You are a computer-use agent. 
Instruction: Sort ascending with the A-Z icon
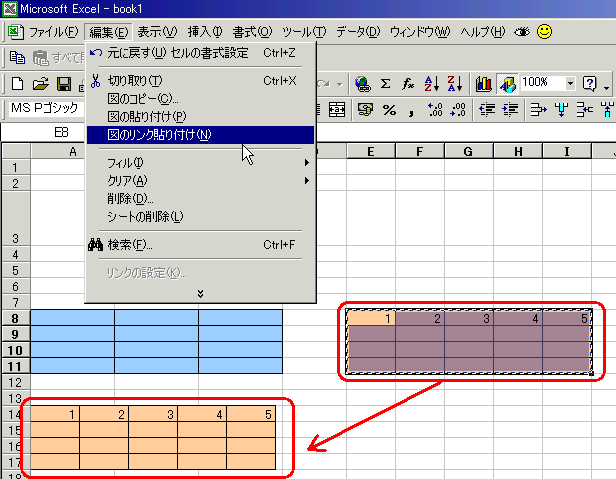432,83
